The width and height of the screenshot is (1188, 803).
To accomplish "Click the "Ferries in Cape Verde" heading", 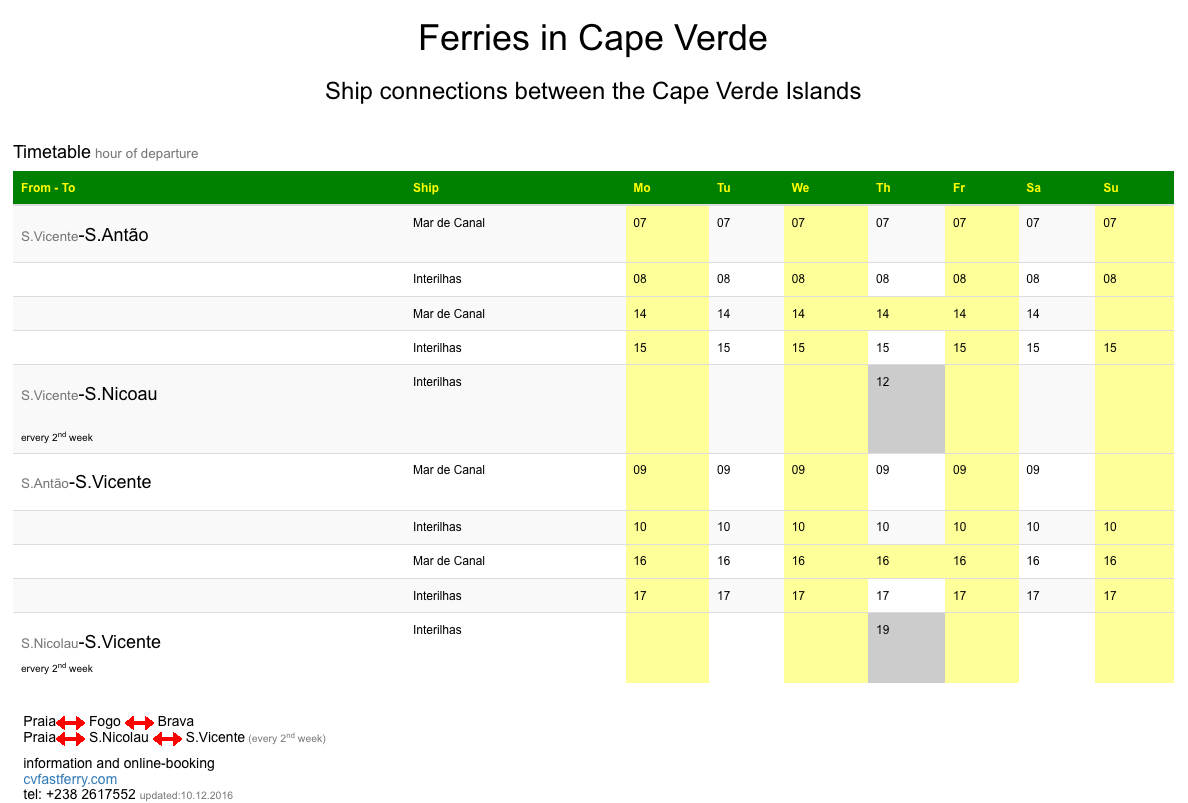I will (x=593, y=38).
